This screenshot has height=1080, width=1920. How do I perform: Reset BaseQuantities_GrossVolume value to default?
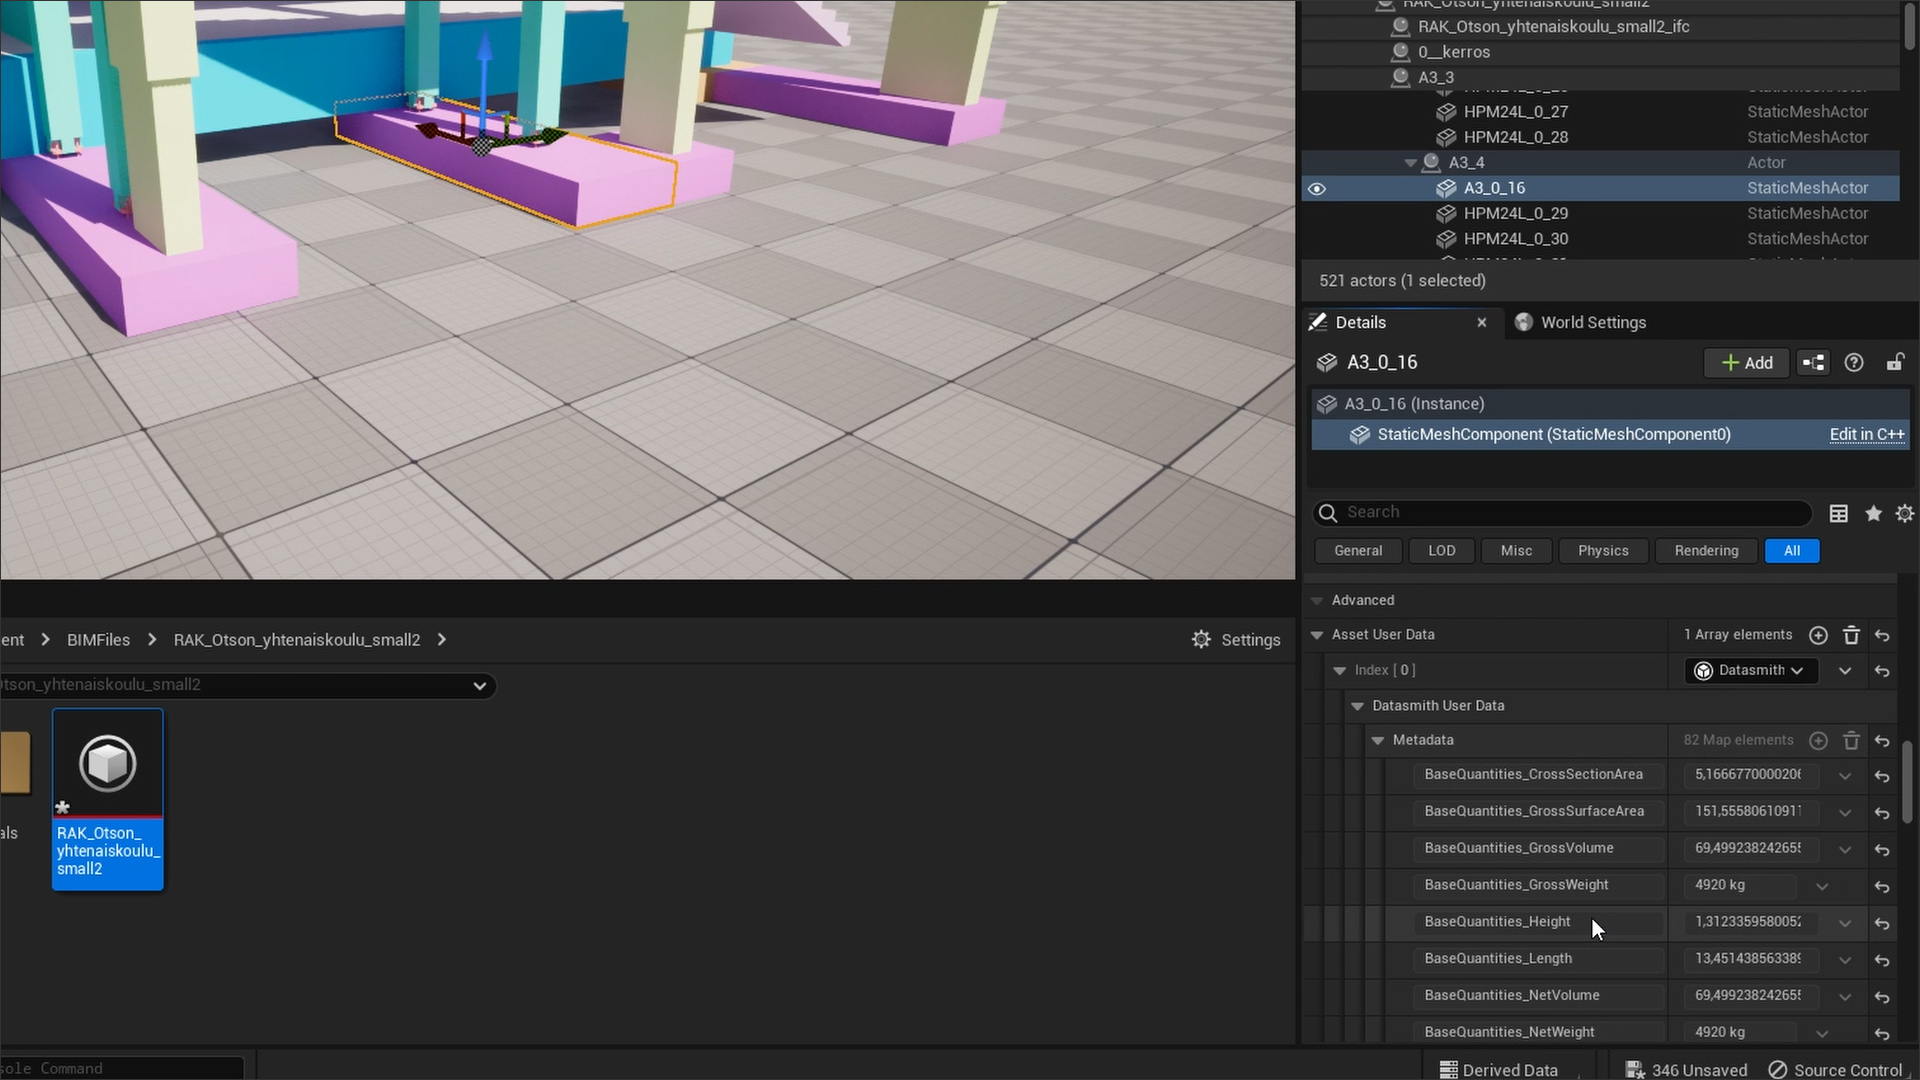point(1882,850)
